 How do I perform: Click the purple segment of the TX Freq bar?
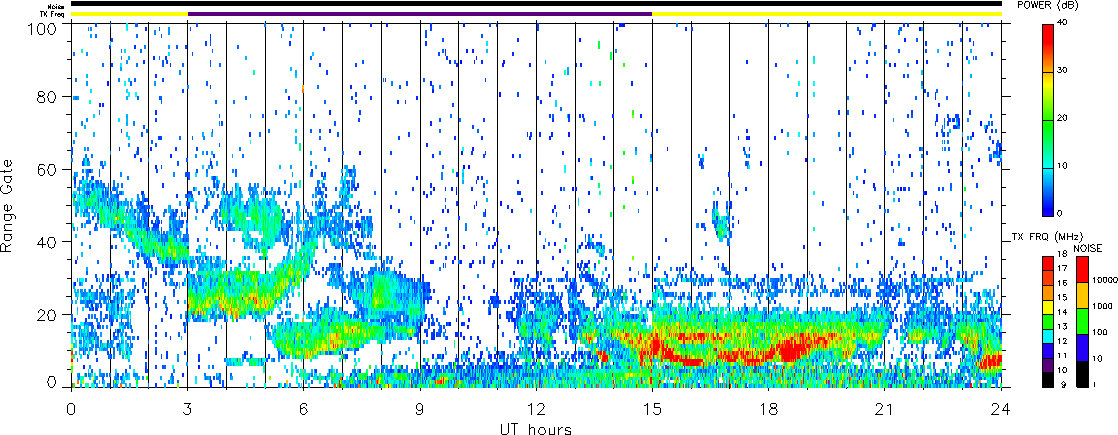click(x=420, y=14)
